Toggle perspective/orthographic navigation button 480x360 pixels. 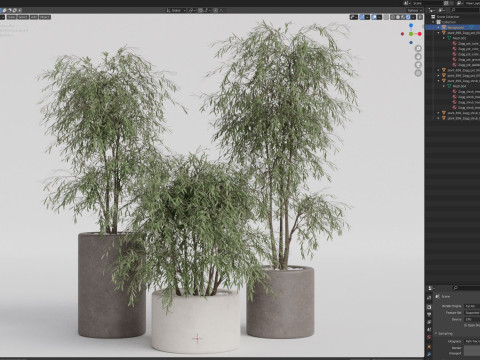(418, 73)
